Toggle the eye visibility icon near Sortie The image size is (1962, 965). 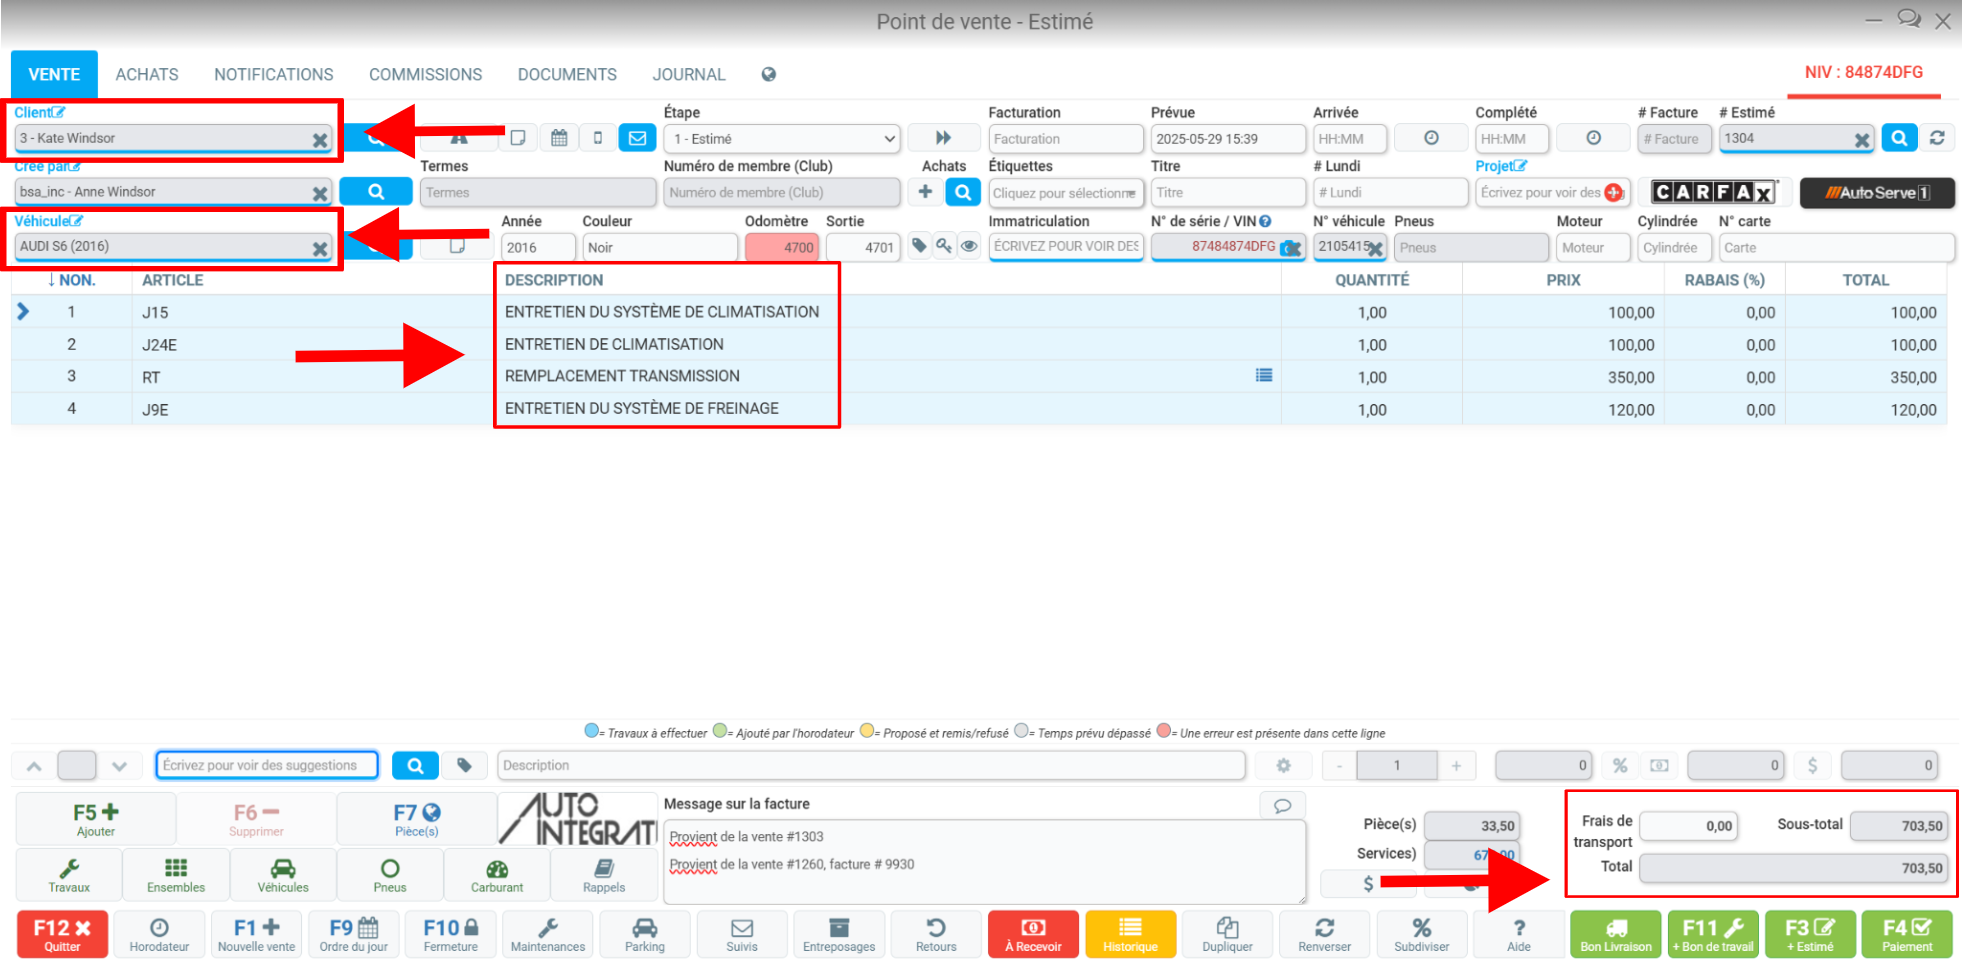(969, 246)
